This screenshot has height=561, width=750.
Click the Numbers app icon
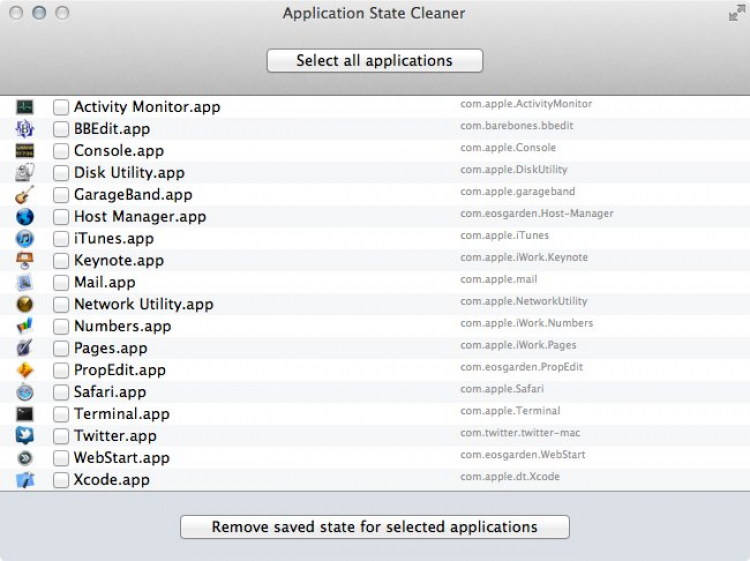tap(25, 326)
